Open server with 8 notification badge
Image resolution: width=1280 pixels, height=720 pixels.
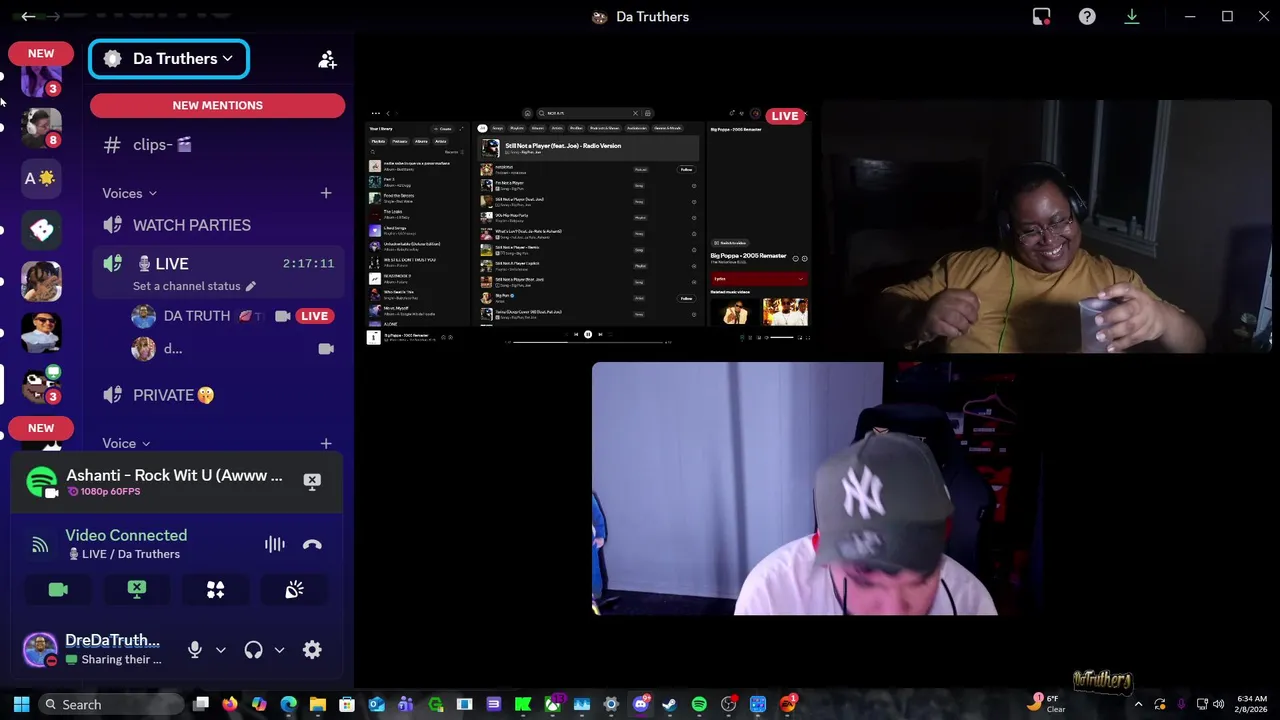coord(41,127)
